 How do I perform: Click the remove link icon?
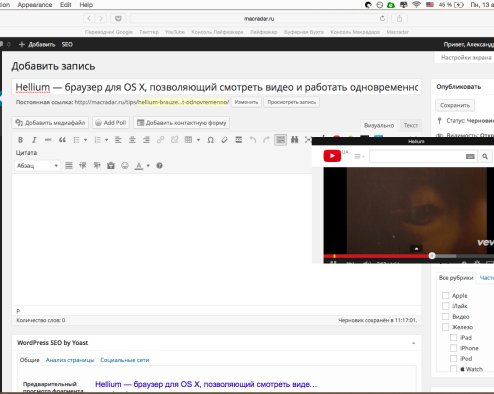pyautogui.click(x=174, y=140)
